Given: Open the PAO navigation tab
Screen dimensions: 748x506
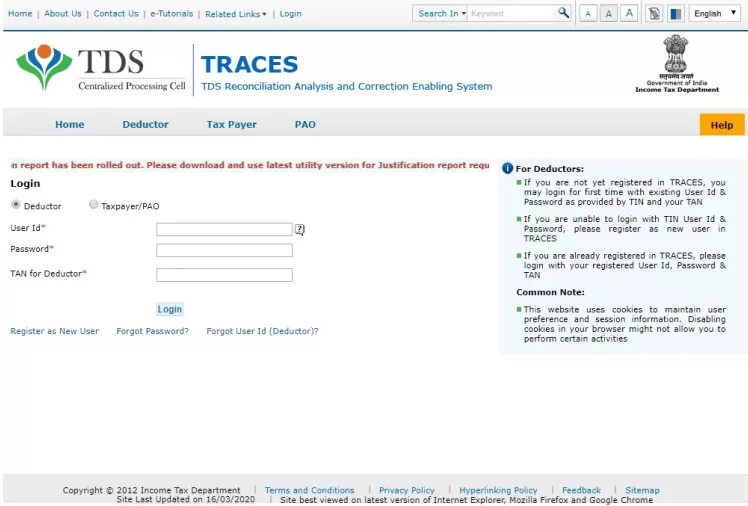Looking at the screenshot, I should point(305,124).
